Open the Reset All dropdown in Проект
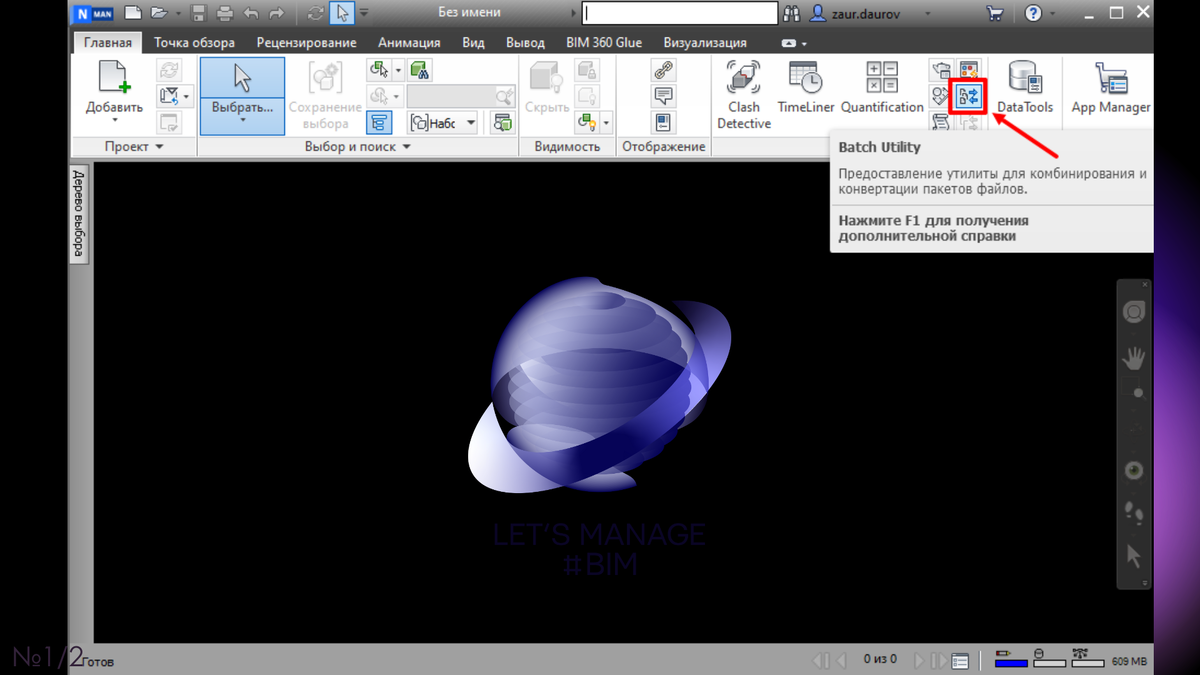The image size is (1200, 675). (x=187, y=96)
